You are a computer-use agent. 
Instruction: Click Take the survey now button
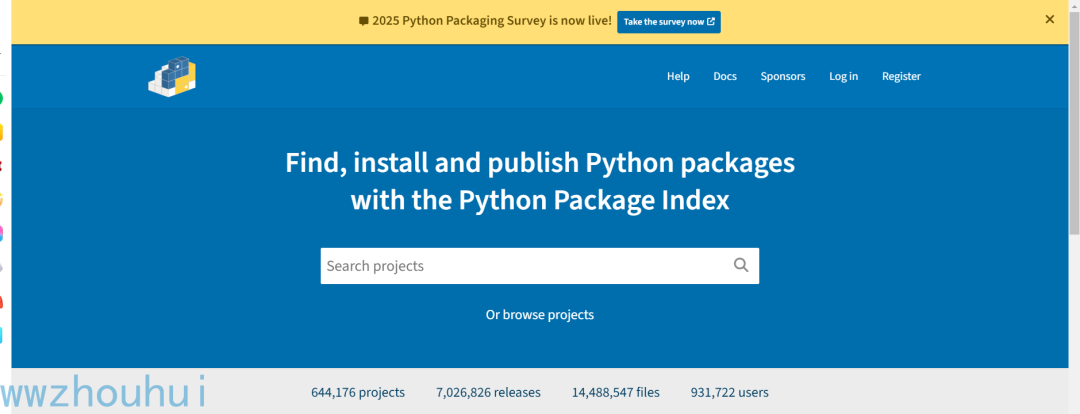click(x=669, y=21)
